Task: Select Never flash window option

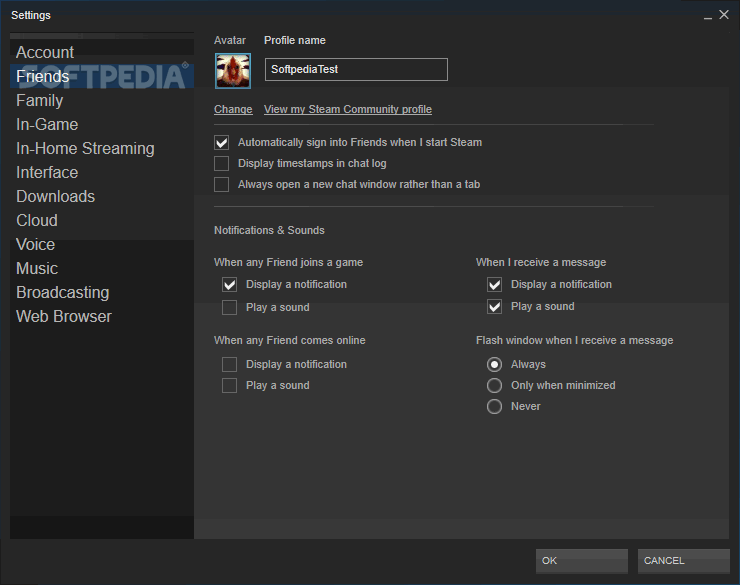Action: click(494, 406)
